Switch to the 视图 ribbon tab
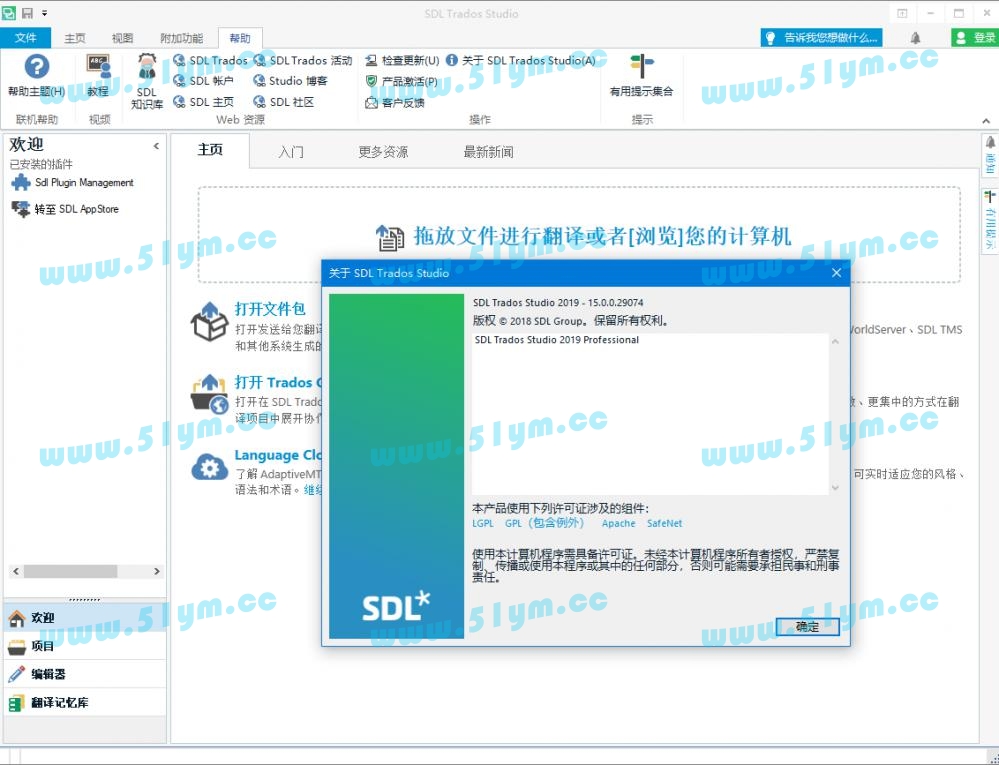Image resolution: width=999 pixels, height=765 pixels. (122, 38)
